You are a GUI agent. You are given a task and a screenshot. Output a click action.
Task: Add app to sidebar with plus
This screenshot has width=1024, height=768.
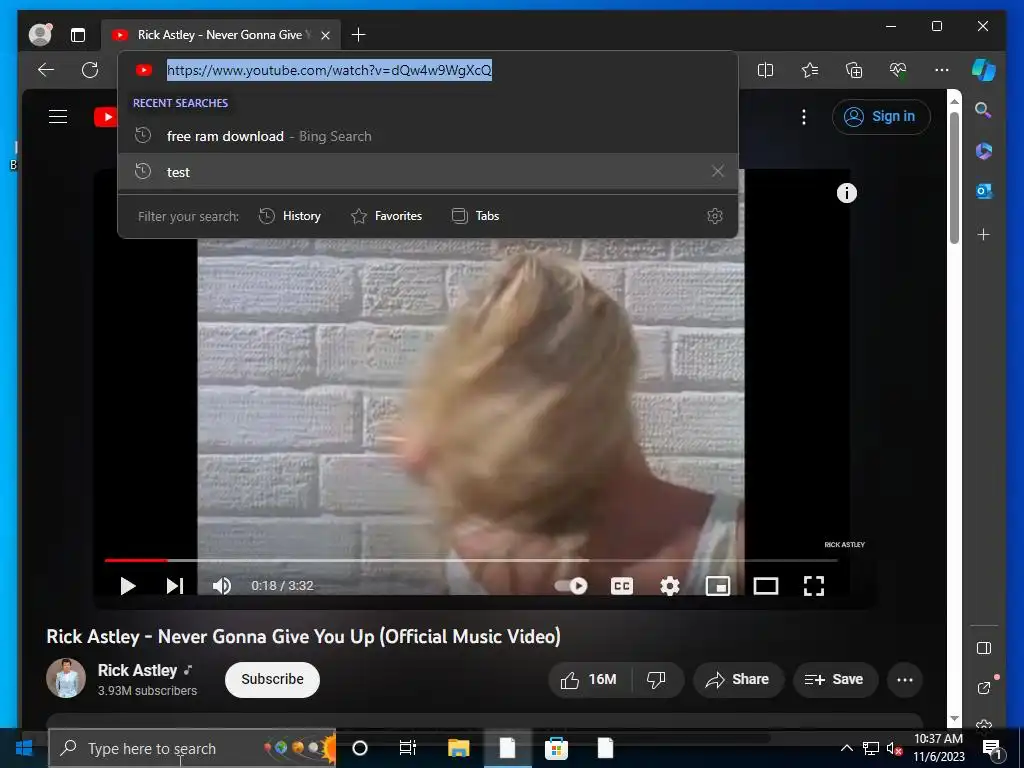[x=984, y=234]
